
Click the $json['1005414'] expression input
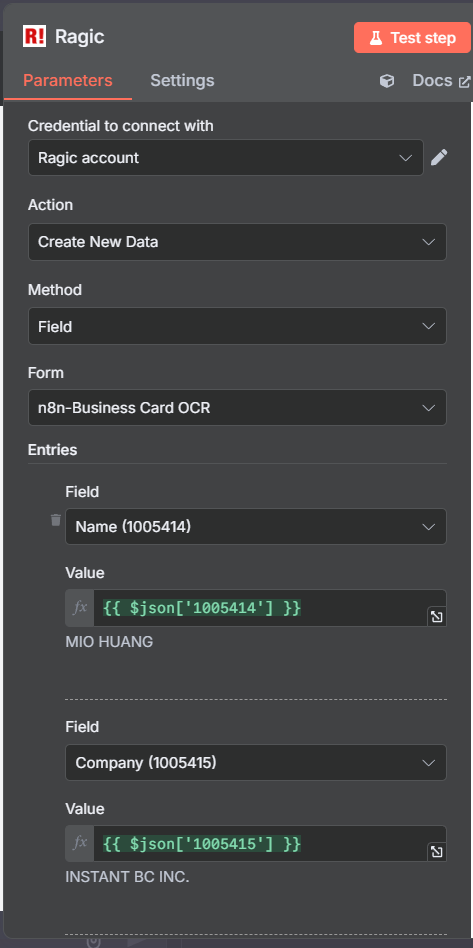coord(261,608)
